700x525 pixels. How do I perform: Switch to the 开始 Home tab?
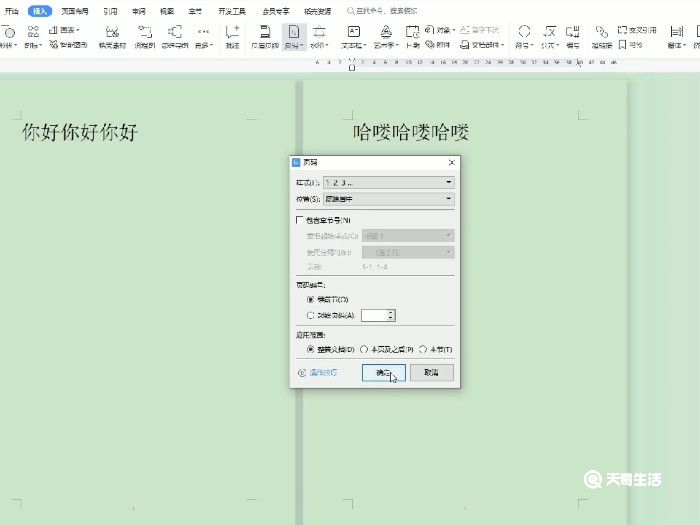point(12,11)
